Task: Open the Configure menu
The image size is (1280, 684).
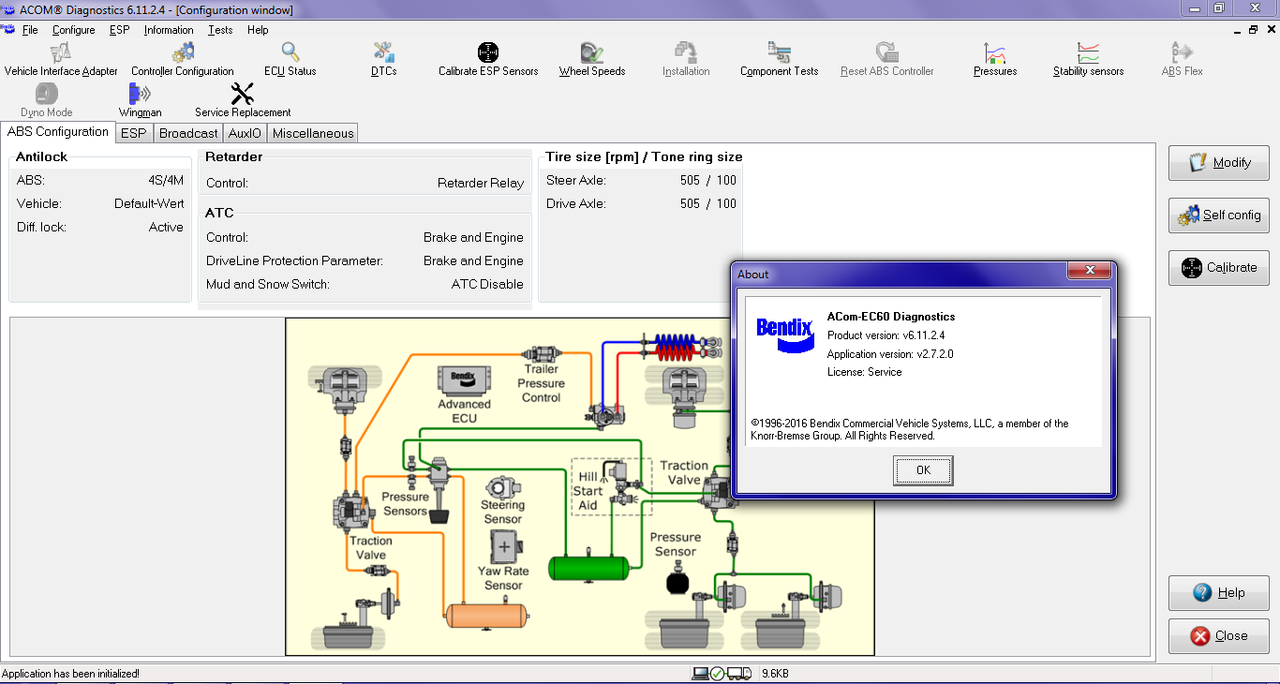Action: click(x=74, y=30)
